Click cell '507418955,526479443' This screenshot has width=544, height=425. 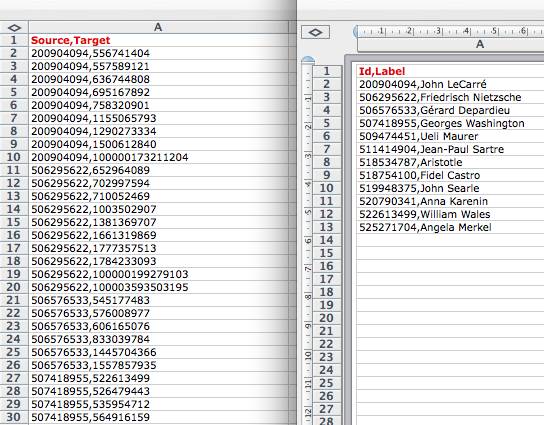pos(158,391)
